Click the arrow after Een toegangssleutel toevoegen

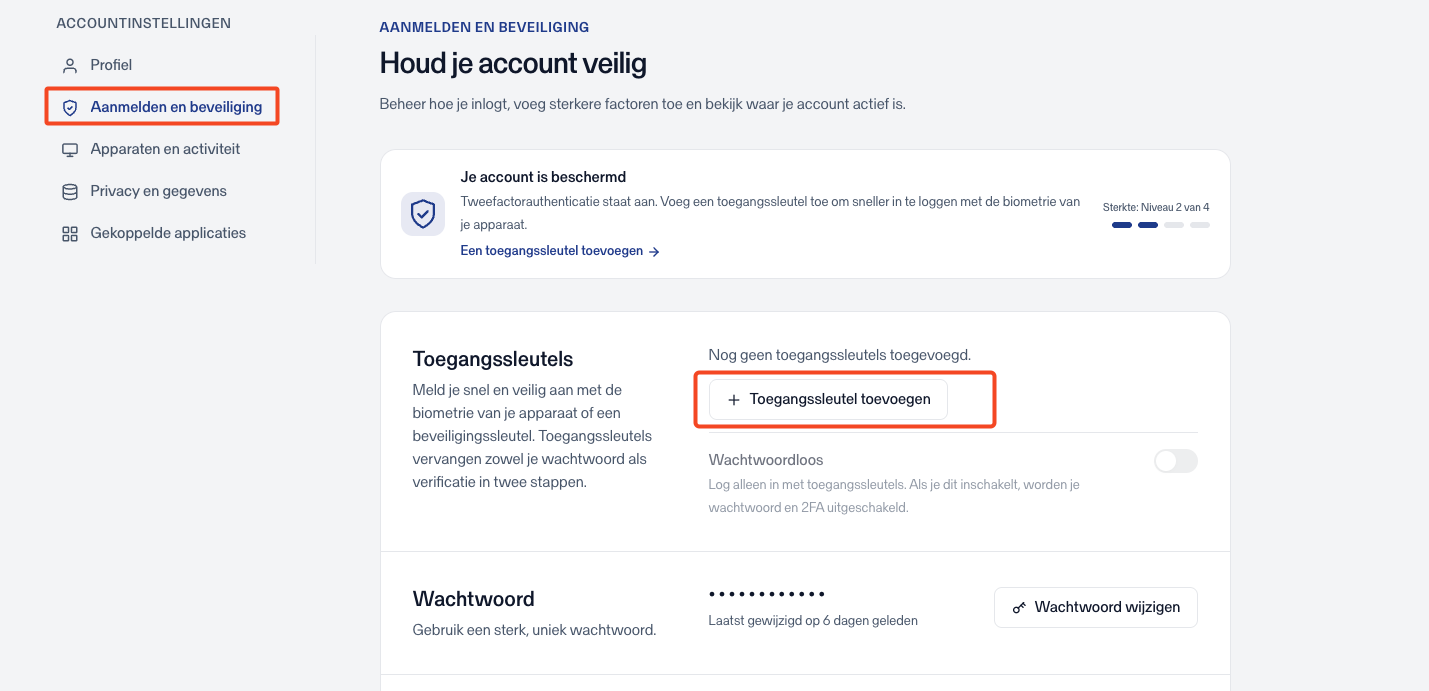tap(654, 252)
